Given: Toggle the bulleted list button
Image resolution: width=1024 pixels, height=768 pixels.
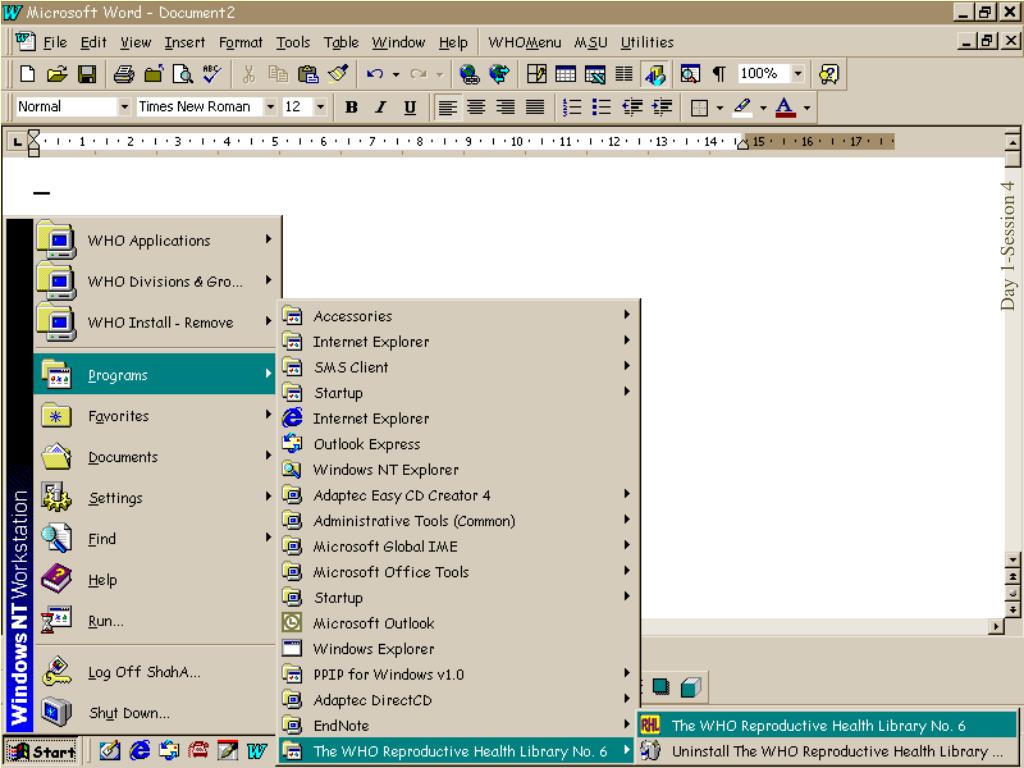Looking at the screenshot, I should tap(602, 107).
